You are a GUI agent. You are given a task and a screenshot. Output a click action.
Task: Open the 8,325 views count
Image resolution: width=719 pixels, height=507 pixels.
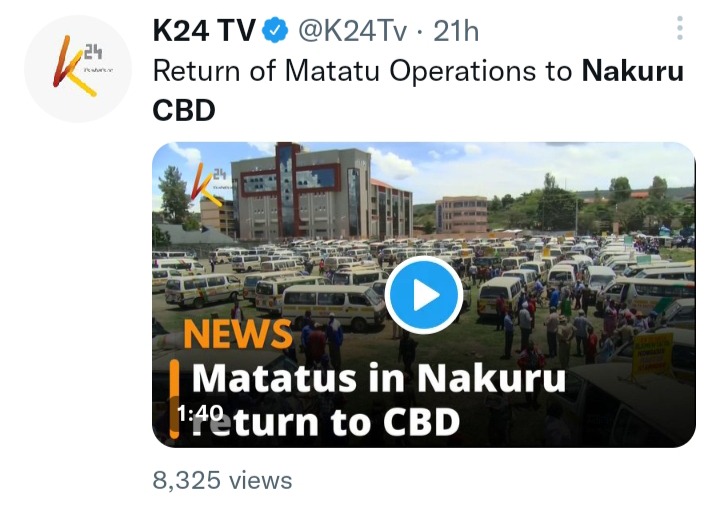pos(222,480)
